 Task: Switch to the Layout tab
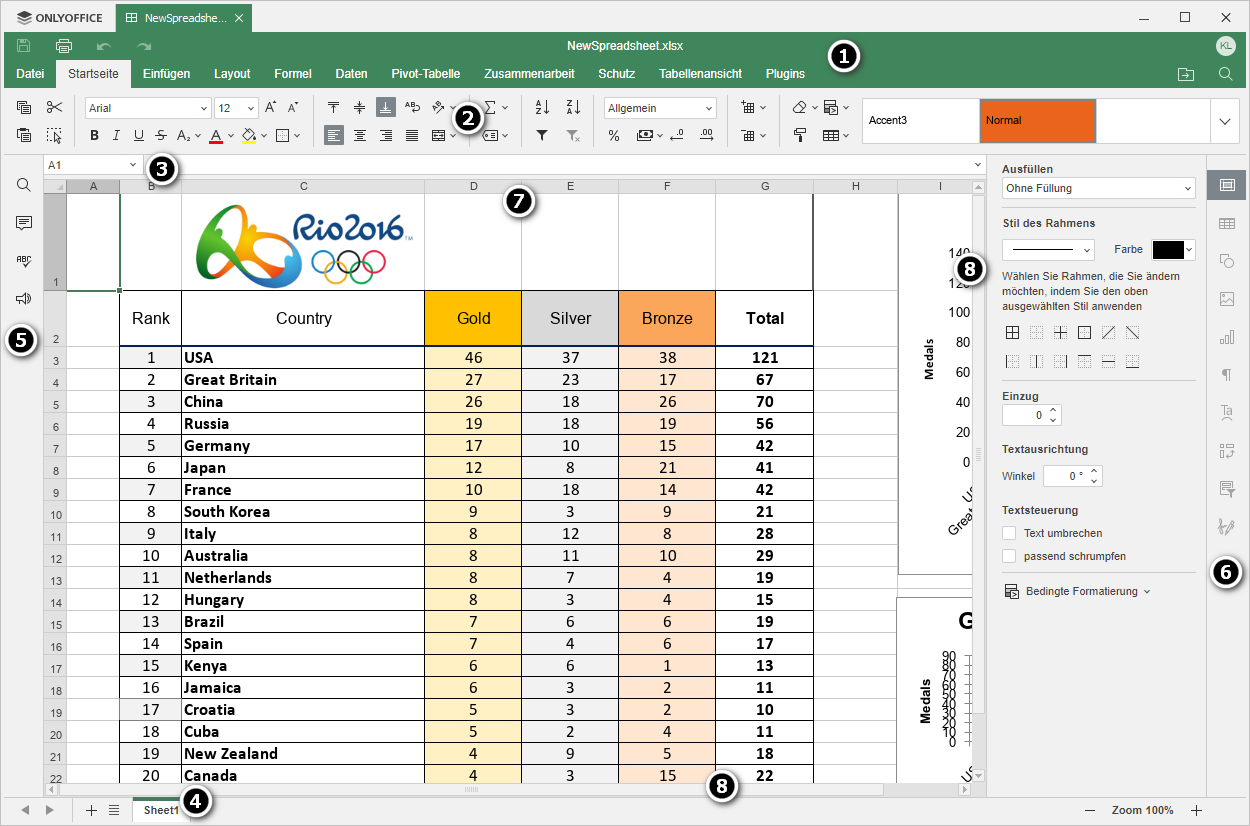(232, 74)
